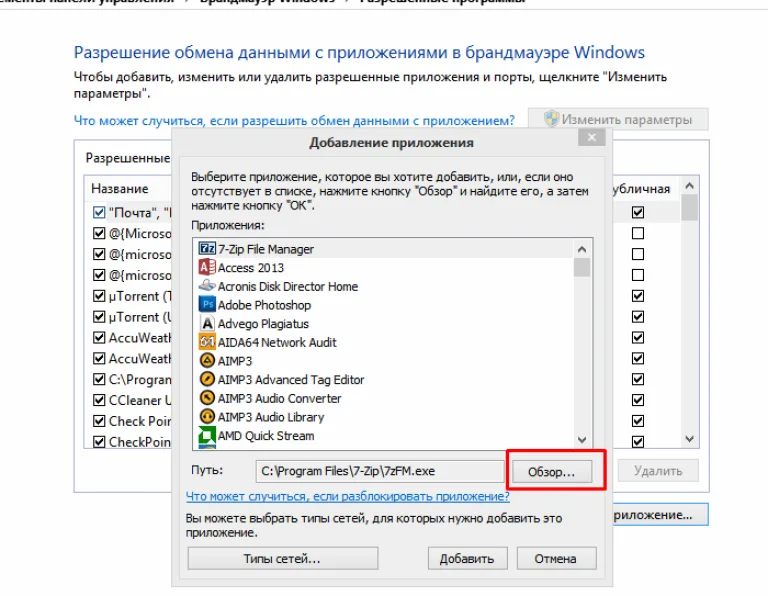Click the Отмена button
The height and width of the screenshot is (596, 768).
[556, 558]
